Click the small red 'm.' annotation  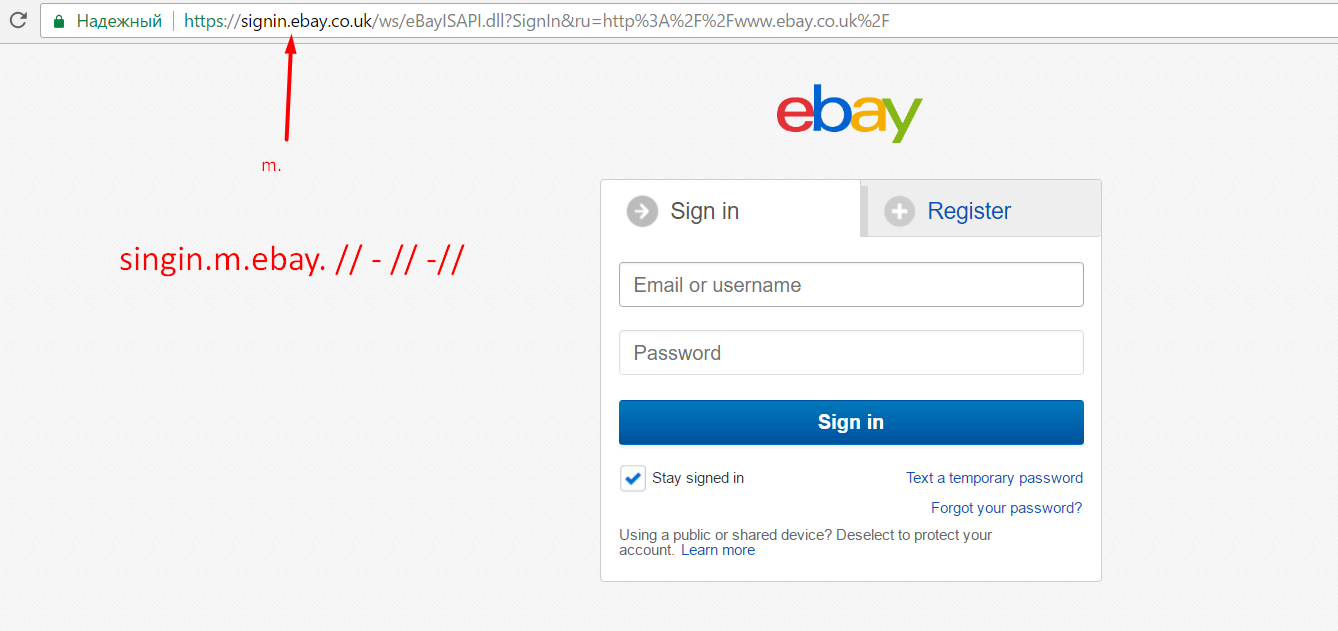point(272,166)
